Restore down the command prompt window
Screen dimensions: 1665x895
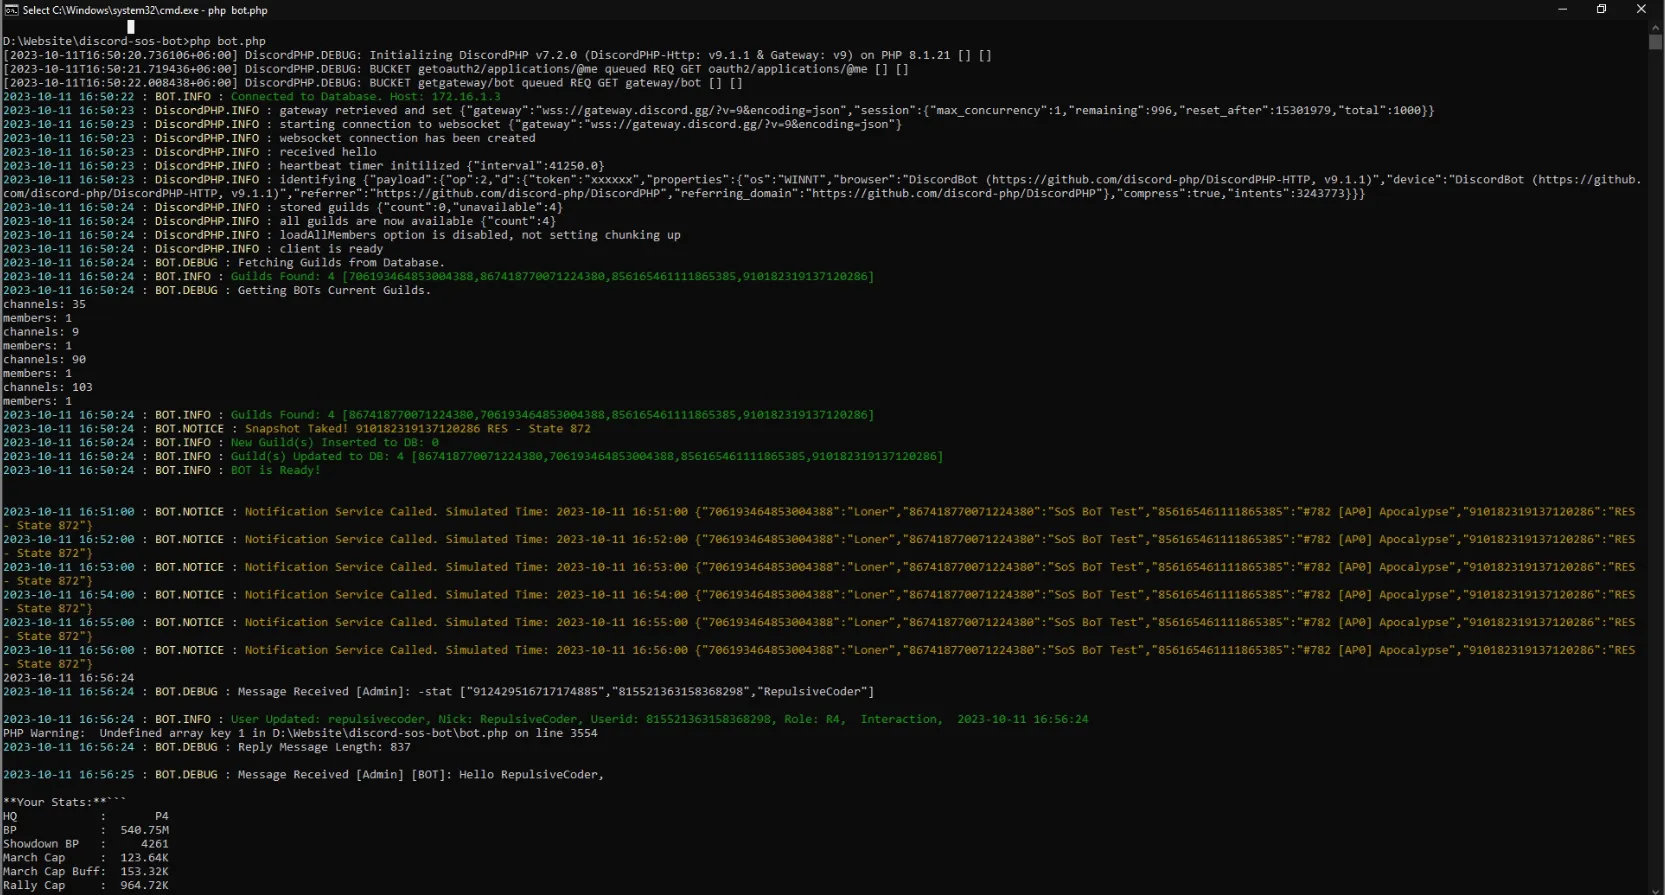(x=1601, y=9)
